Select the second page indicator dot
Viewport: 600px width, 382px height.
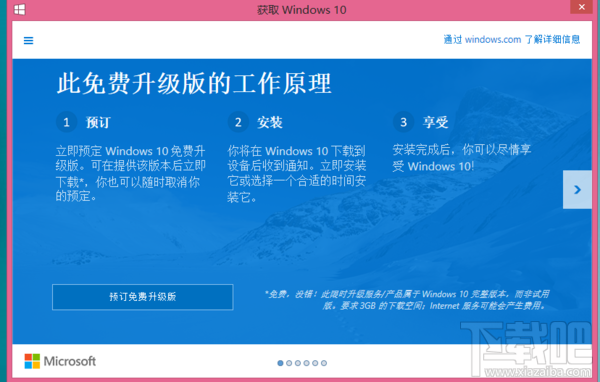(289, 363)
